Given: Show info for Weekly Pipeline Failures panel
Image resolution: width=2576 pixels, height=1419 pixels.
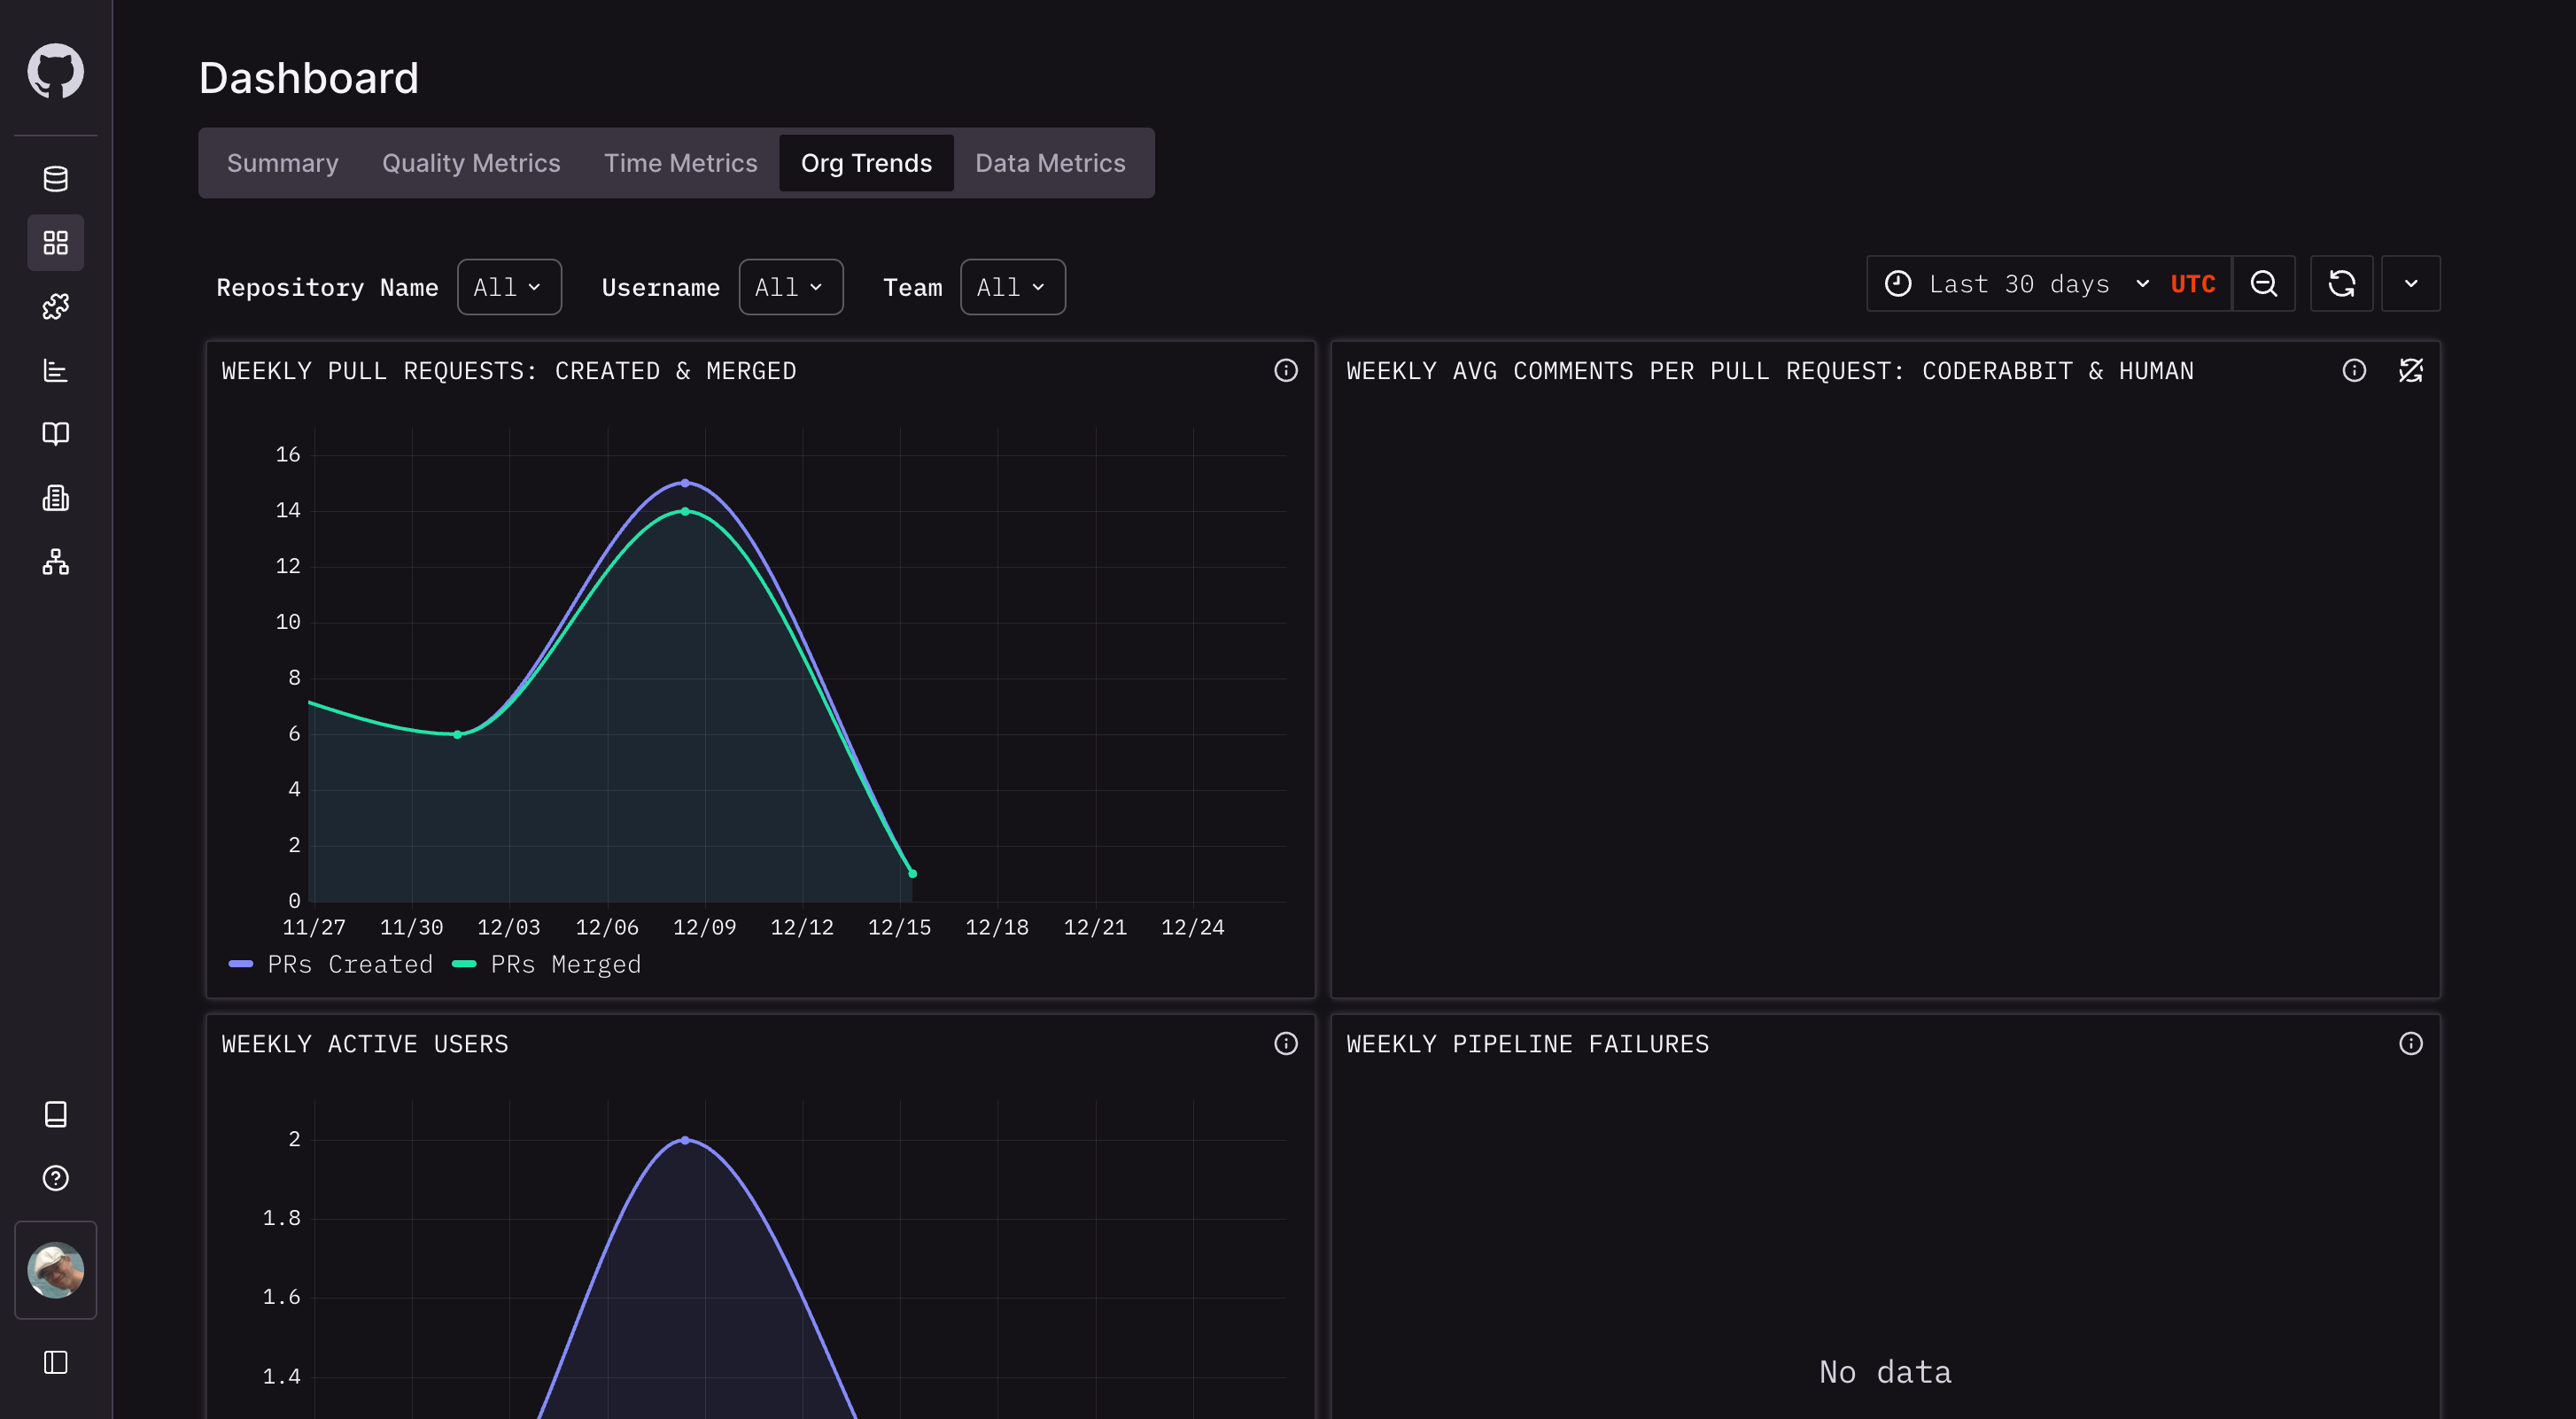Looking at the screenshot, I should (x=2410, y=1044).
